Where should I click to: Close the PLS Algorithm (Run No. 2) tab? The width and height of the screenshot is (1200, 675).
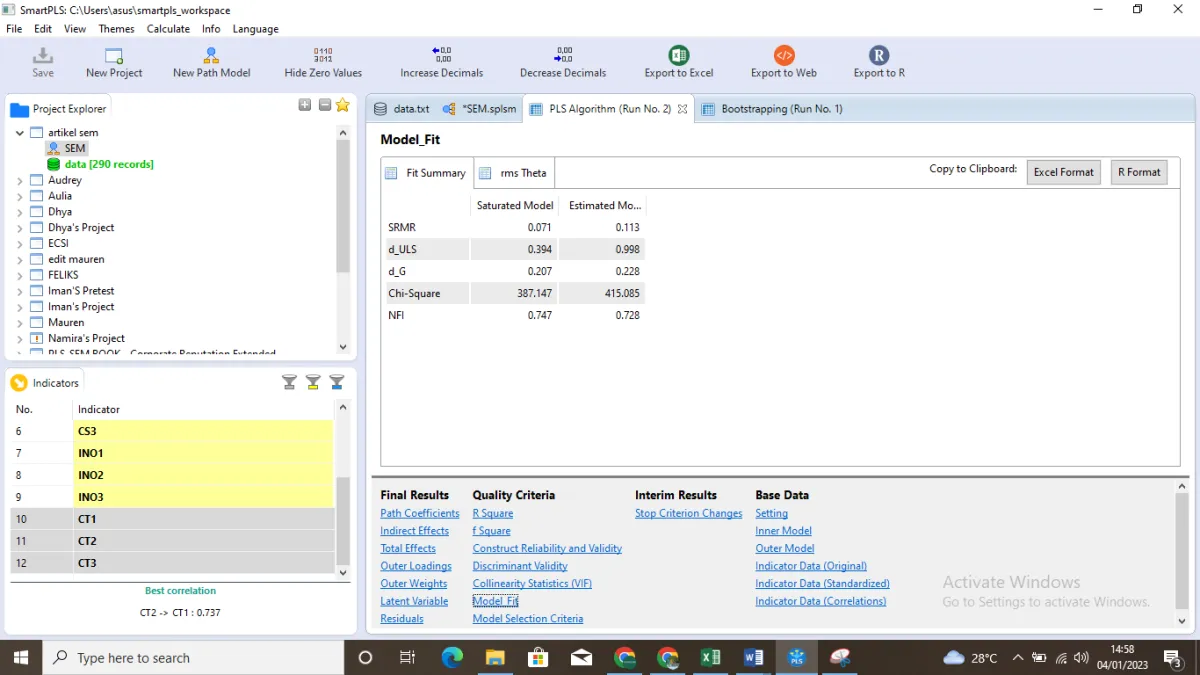tap(683, 109)
